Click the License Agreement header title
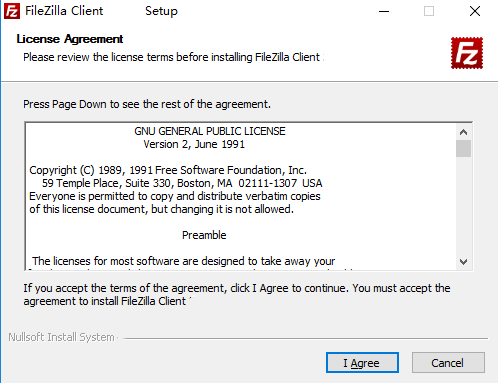The width and height of the screenshot is (498, 383). pyautogui.click(x=70, y=39)
